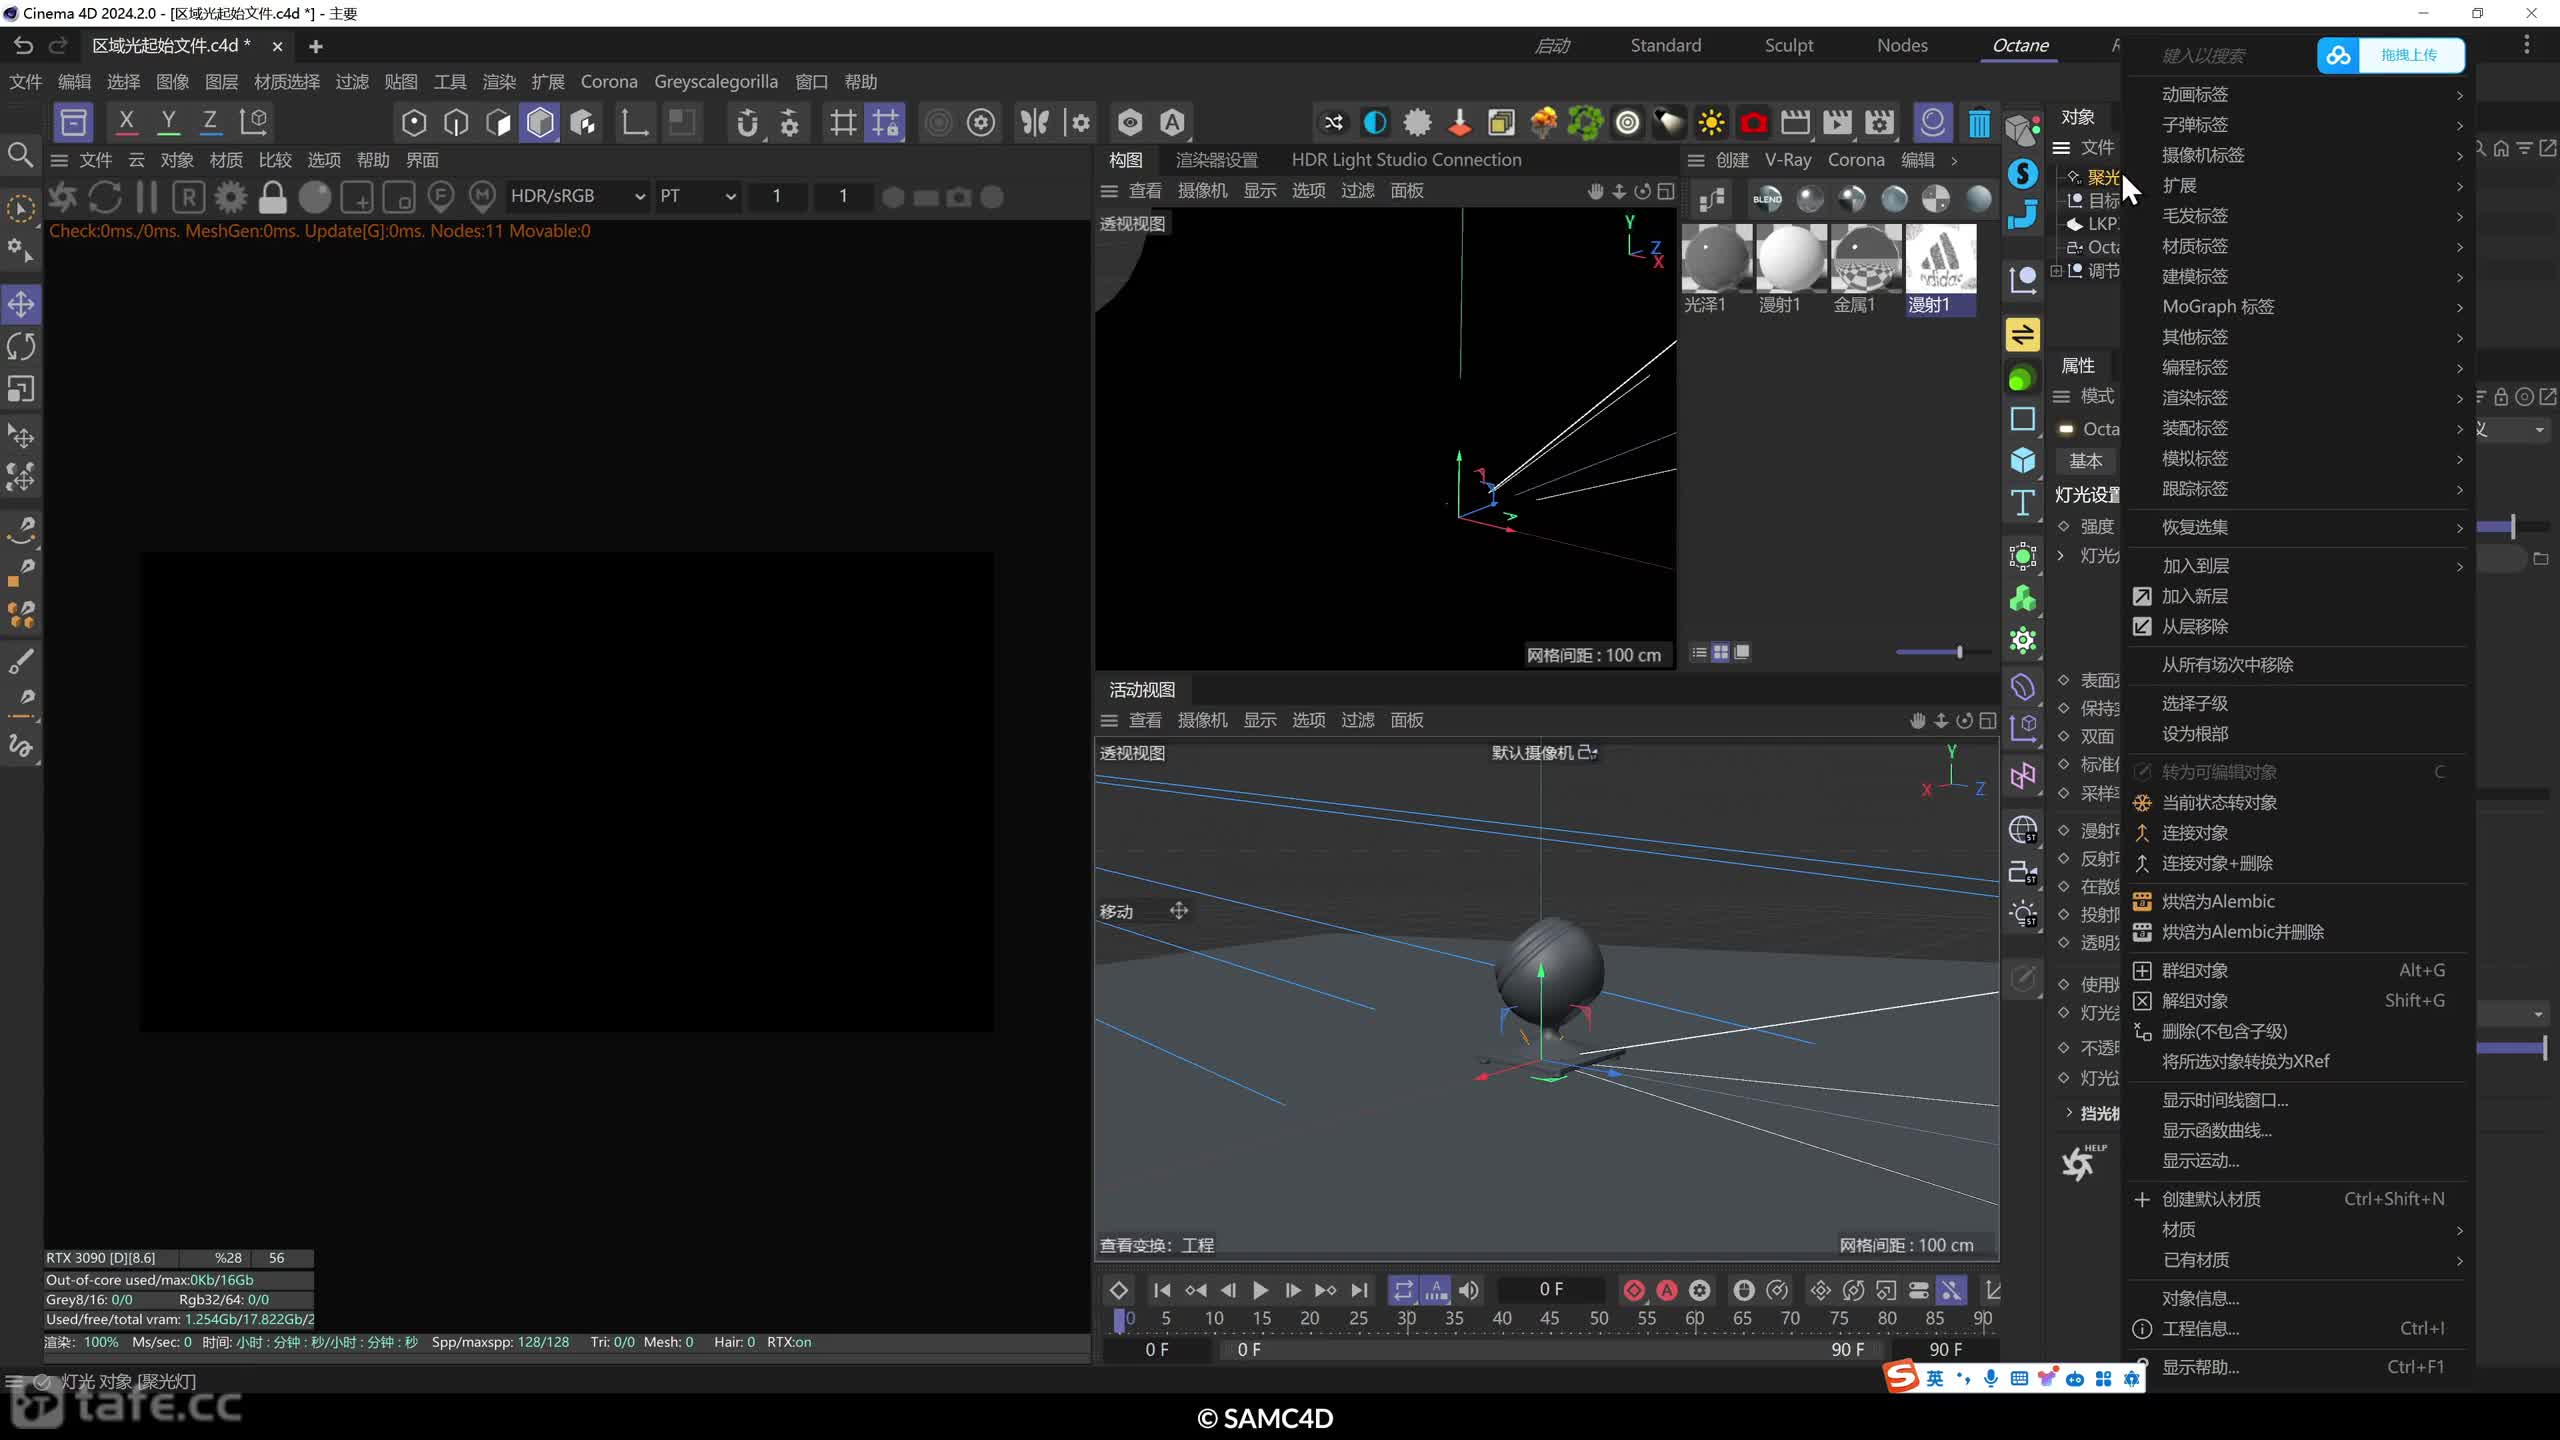Choose 连接对象+删除 from context menu
The image size is (2560, 1440).
point(2297,863)
